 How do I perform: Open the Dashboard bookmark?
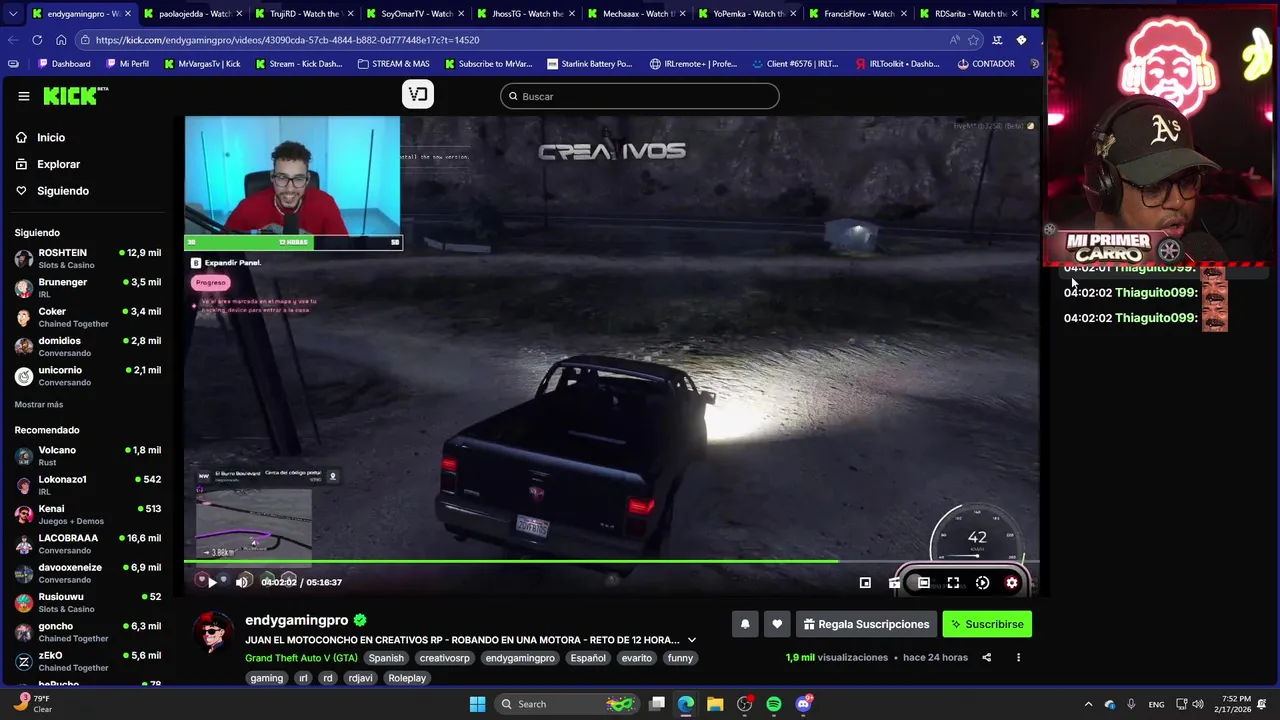64,64
